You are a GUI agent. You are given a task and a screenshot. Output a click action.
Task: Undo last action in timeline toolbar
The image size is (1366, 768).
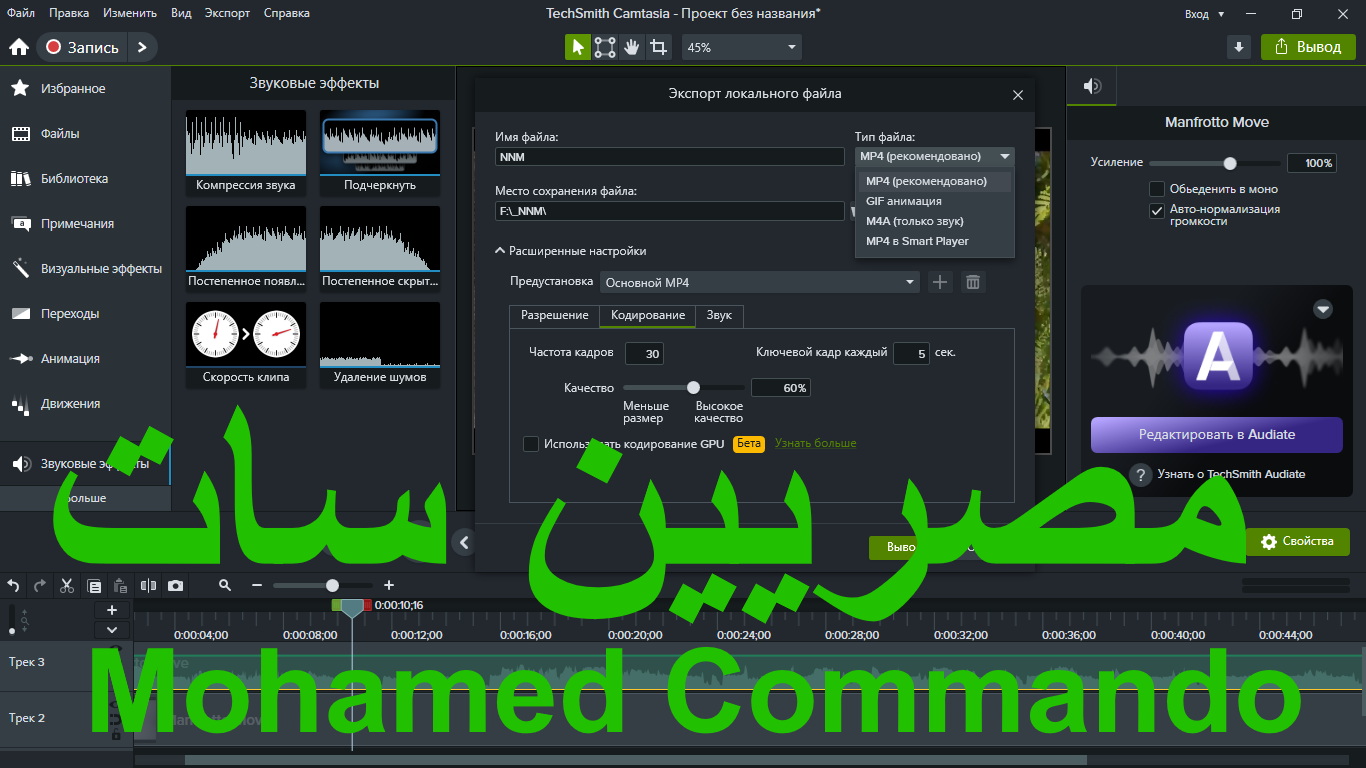click(14, 586)
